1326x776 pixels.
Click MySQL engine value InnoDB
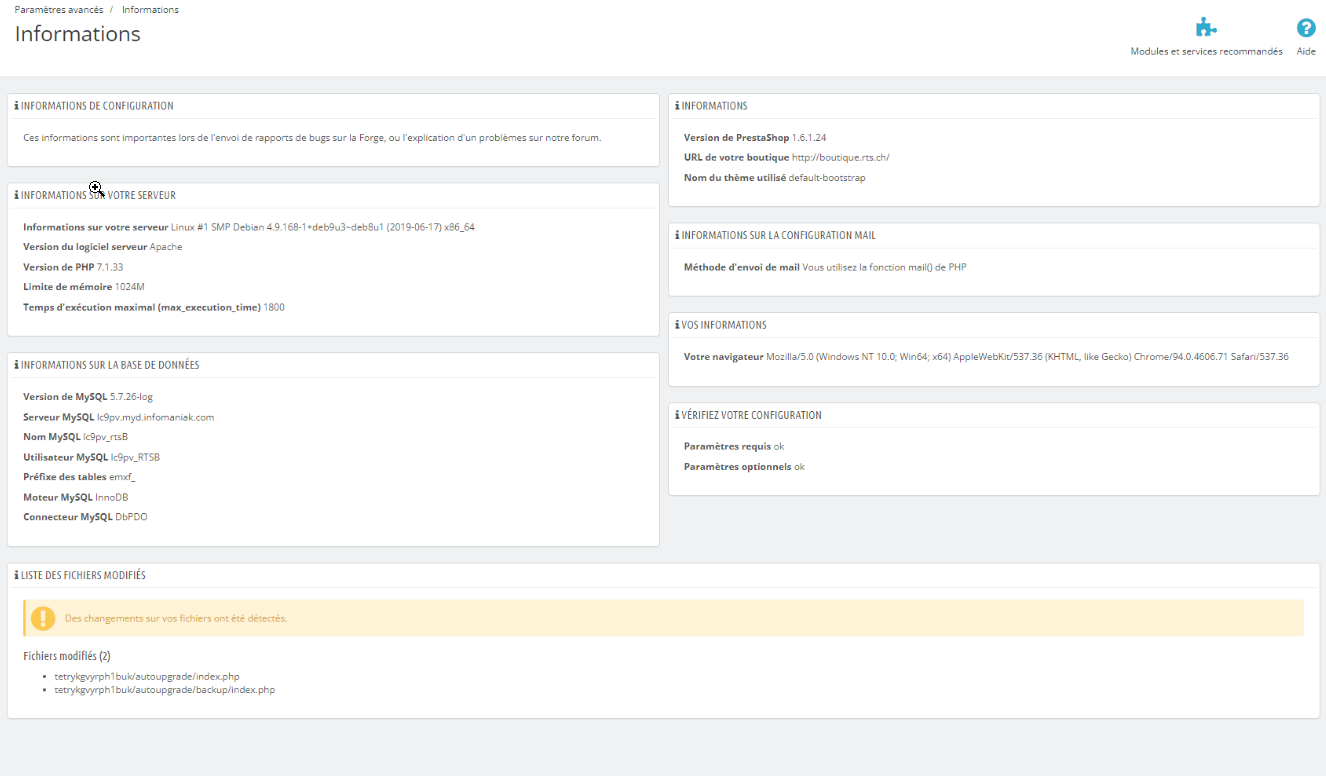pos(111,497)
